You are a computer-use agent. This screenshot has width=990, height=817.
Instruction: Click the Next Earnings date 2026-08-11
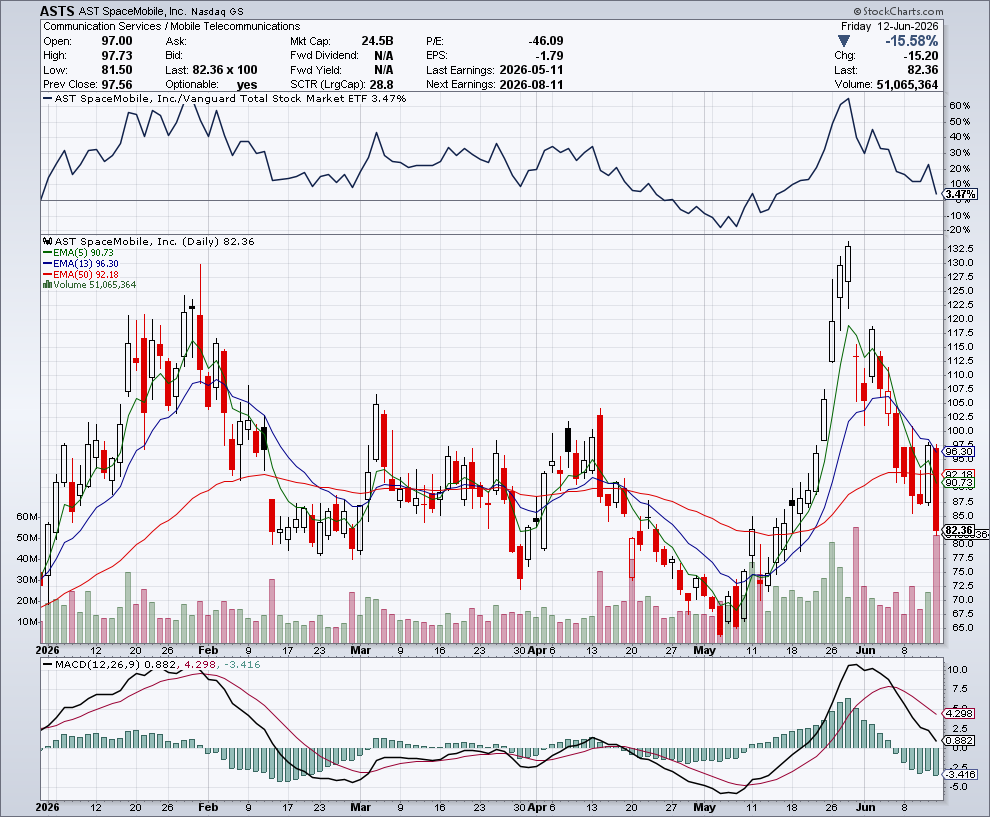[531, 85]
